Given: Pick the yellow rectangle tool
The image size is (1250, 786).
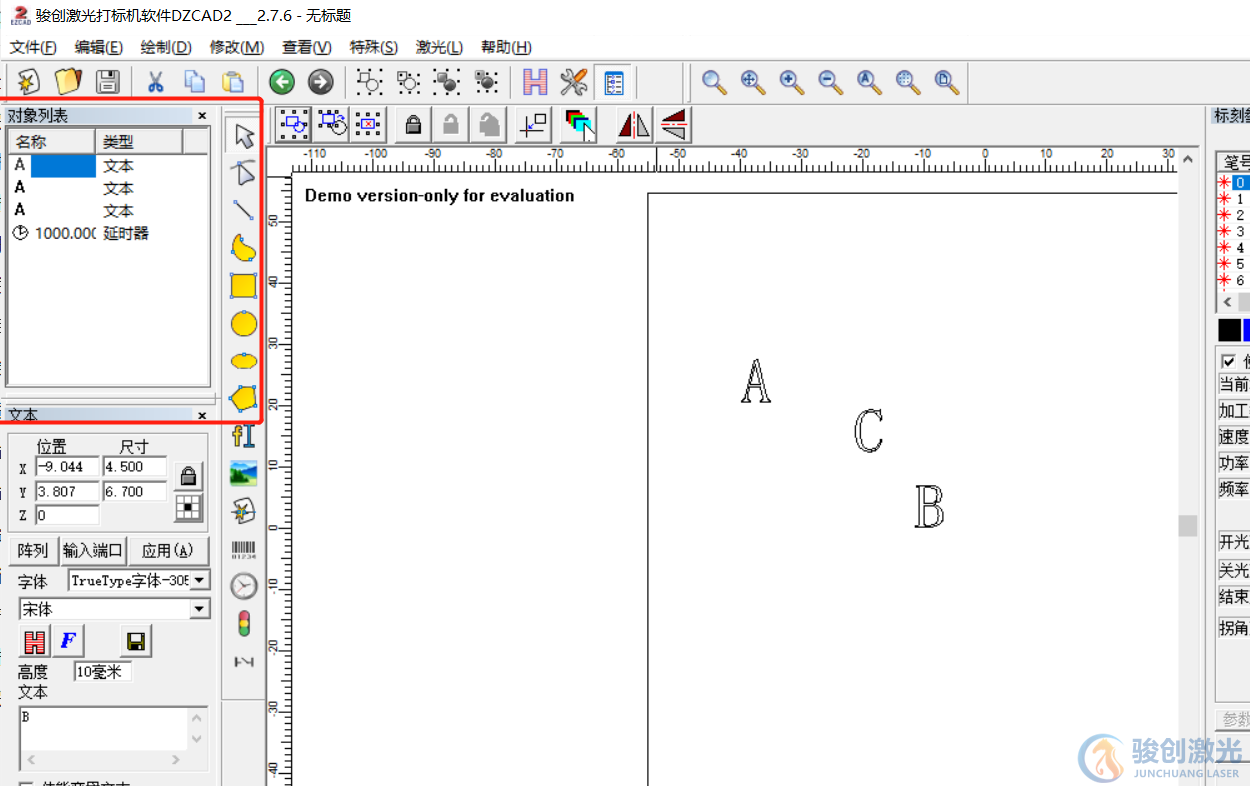Looking at the screenshot, I should [243, 286].
